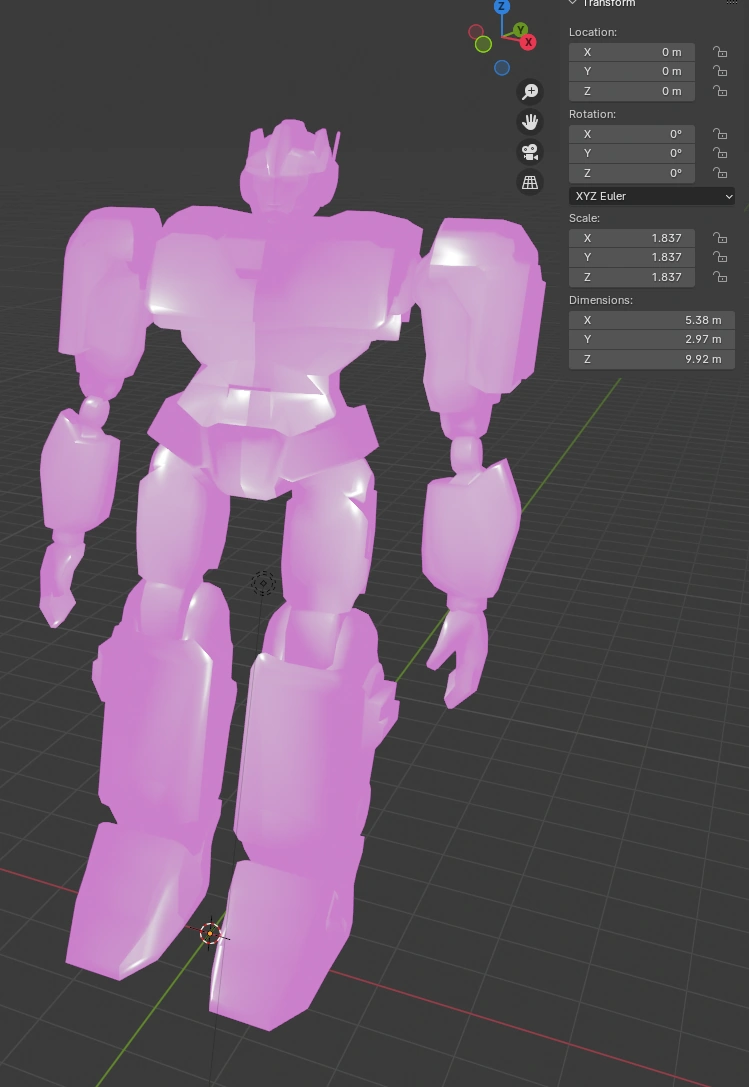Click the negative Z axis gizmo circle
The width and height of the screenshot is (749, 1087).
pos(502,67)
